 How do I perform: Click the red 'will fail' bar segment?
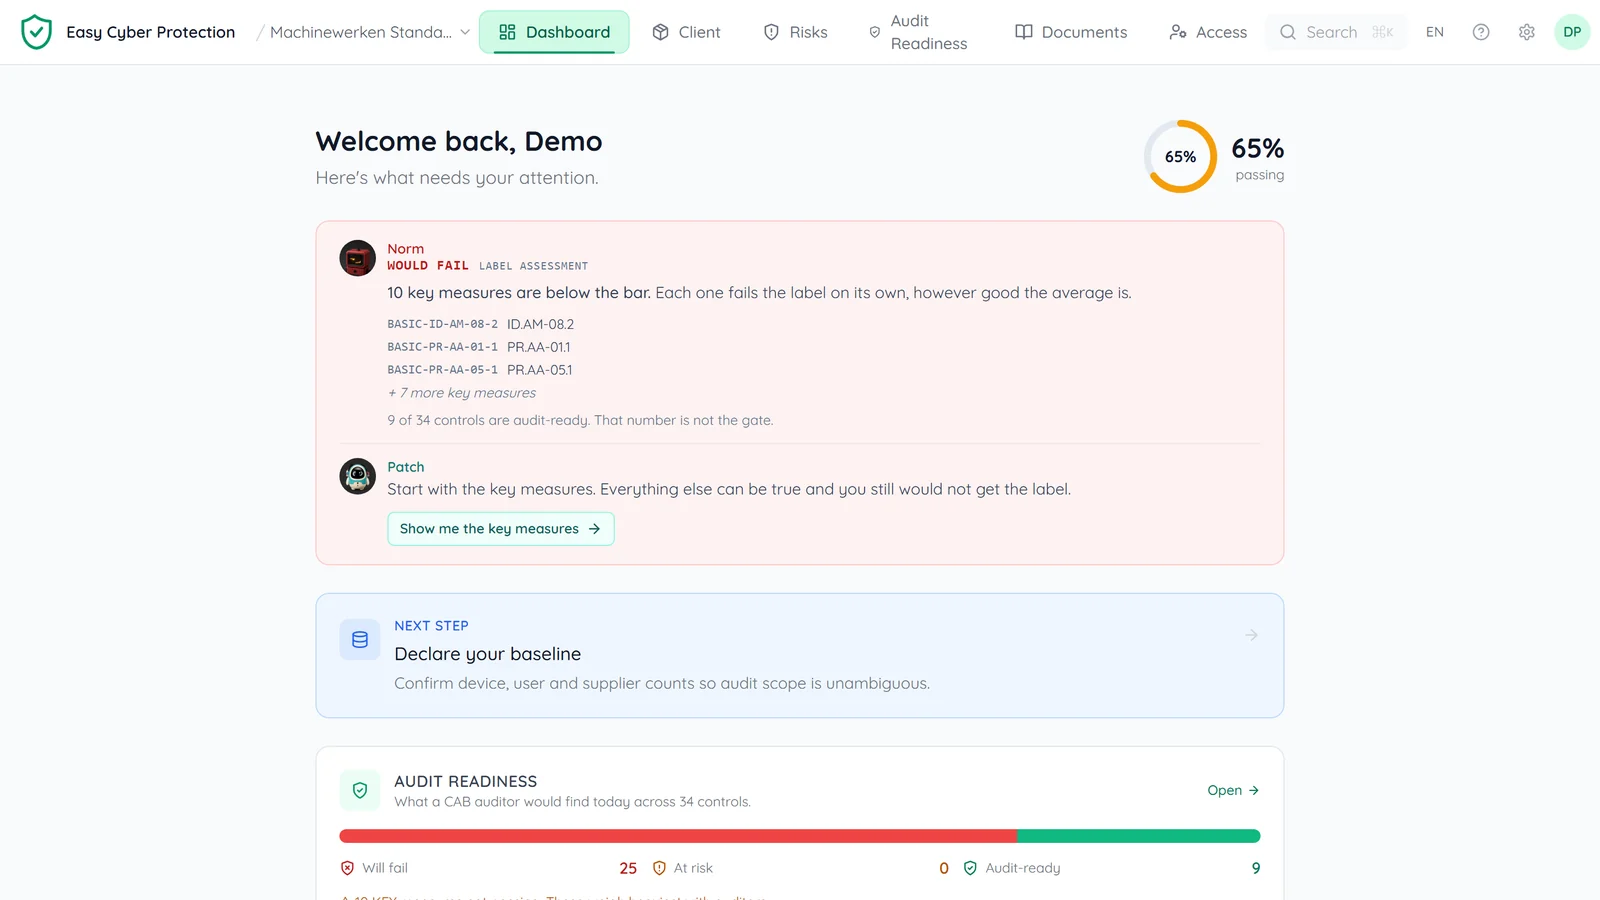point(678,836)
